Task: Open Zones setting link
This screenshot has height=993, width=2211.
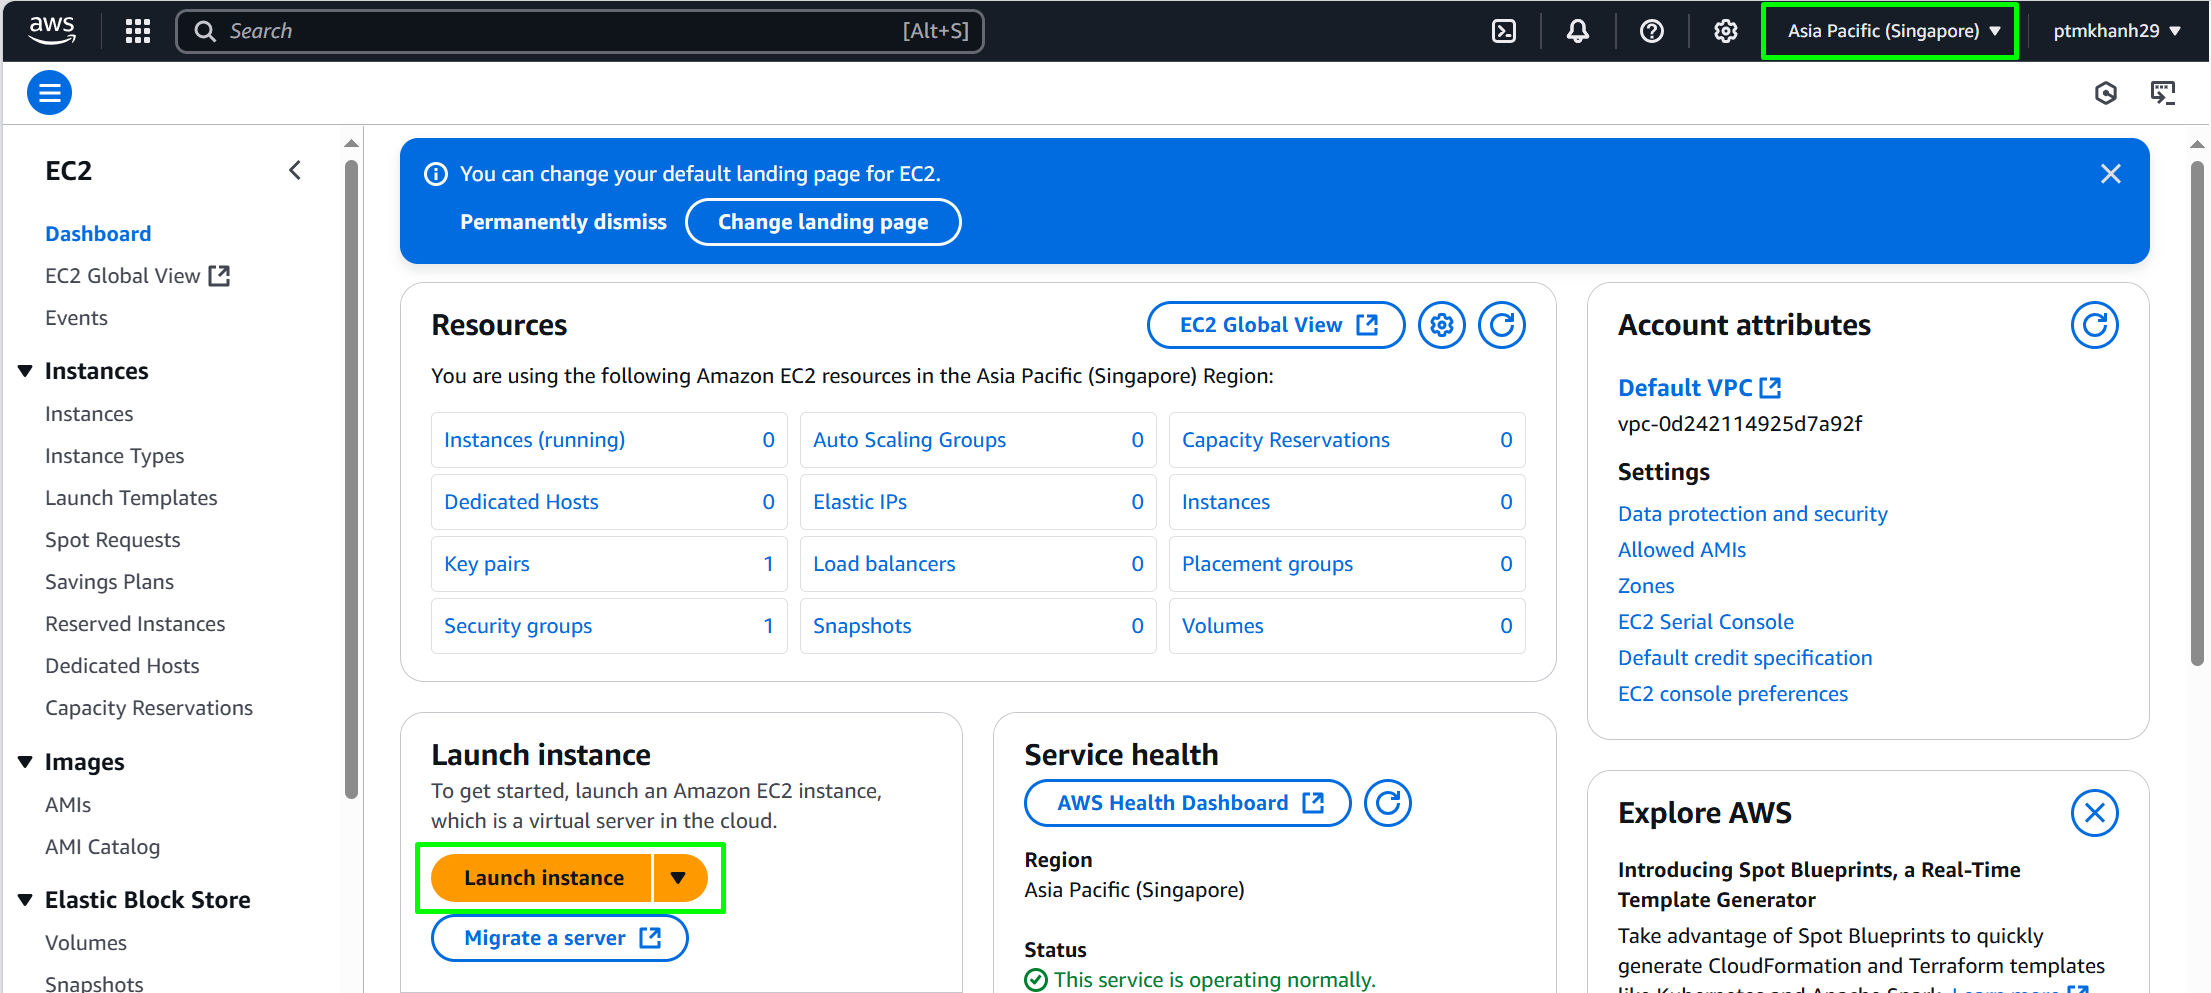Action: pos(1646,586)
